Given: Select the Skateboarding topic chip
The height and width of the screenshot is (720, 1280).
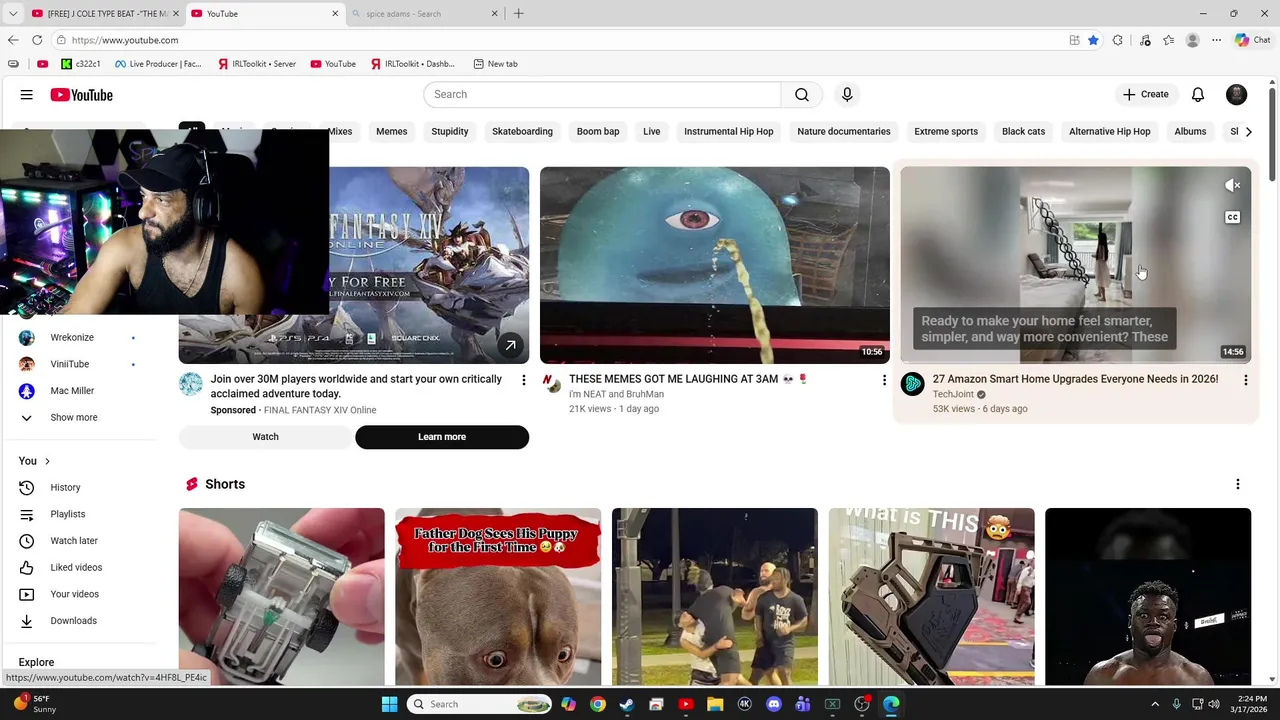Looking at the screenshot, I should [x=522, y=131].
